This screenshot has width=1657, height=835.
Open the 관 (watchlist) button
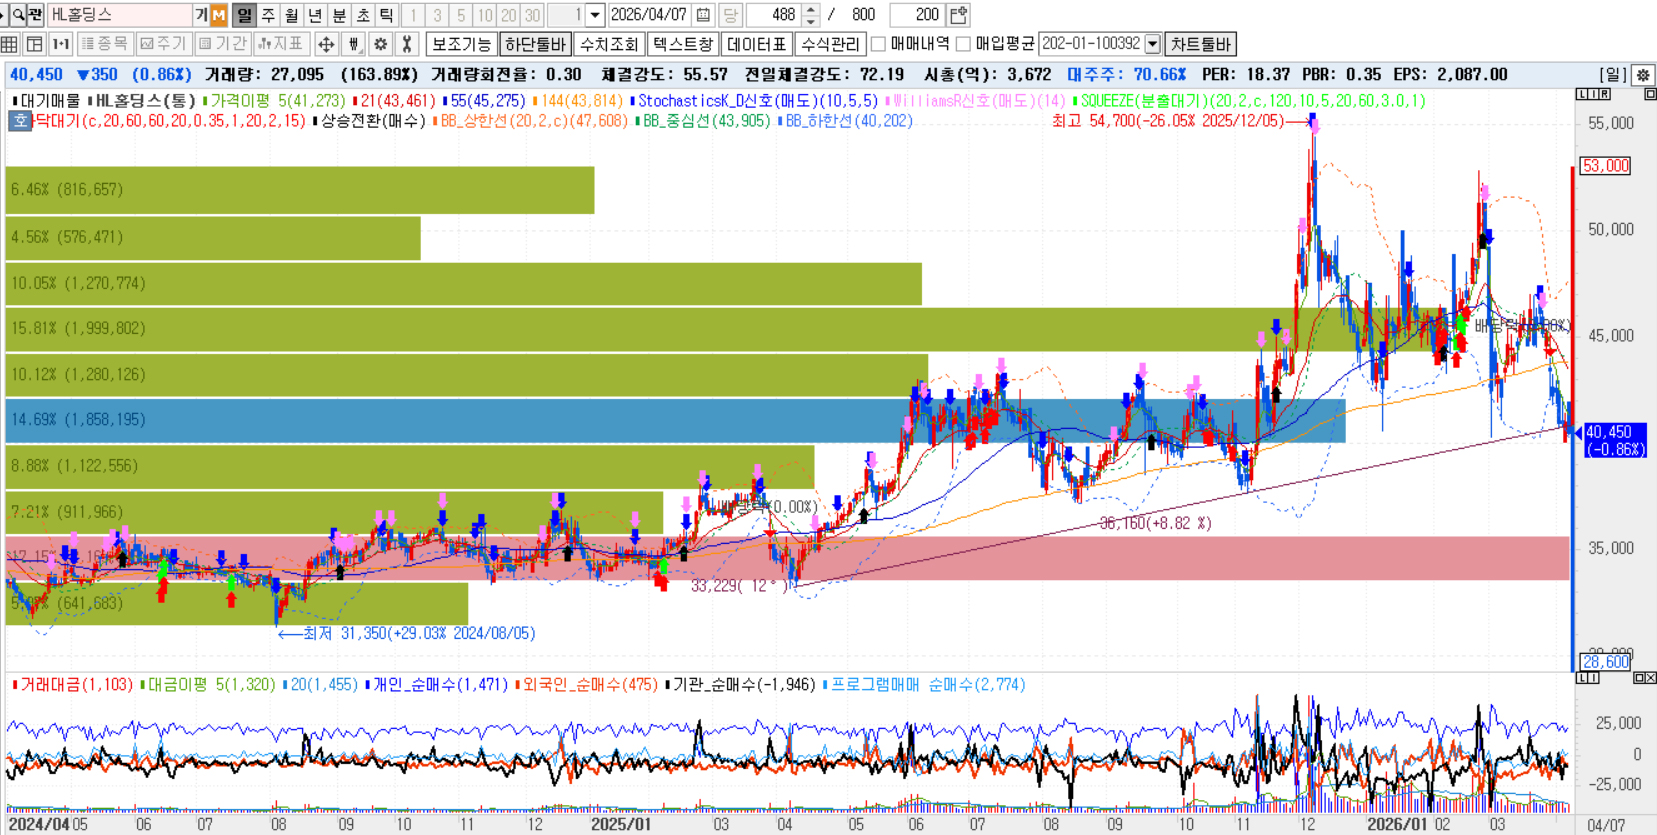pyautogui.click(x=35, y=15)
